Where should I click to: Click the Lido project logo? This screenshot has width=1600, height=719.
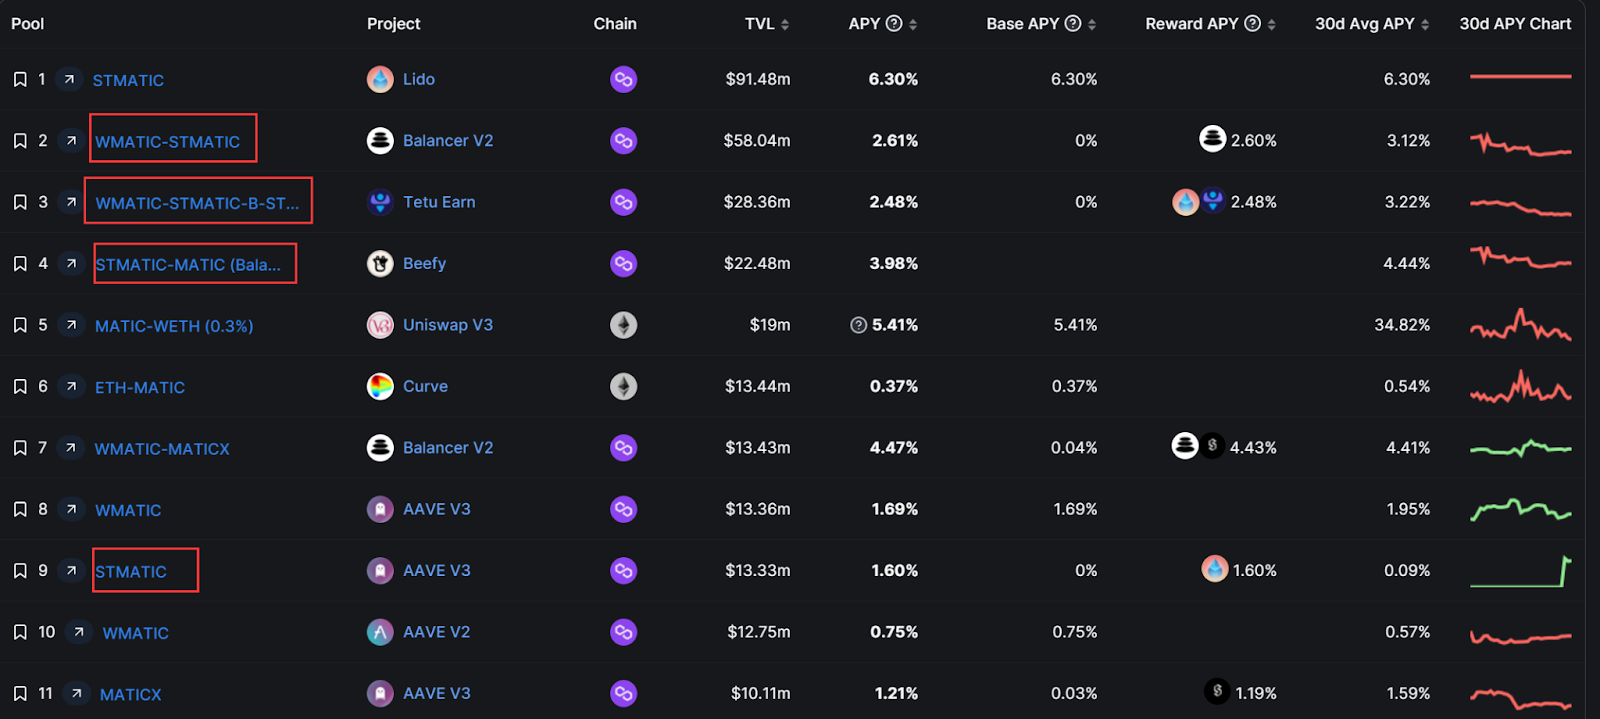[380, 79]
